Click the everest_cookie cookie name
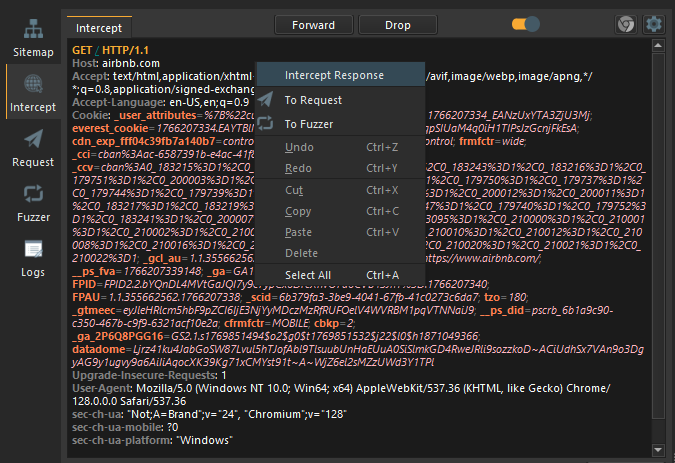 110,128
